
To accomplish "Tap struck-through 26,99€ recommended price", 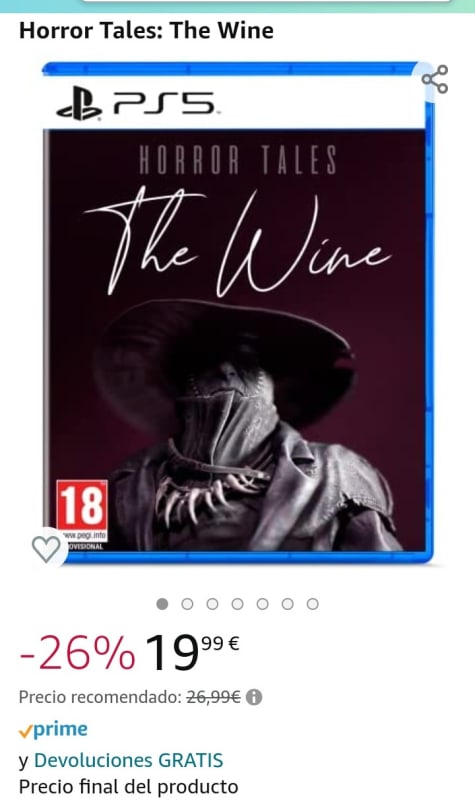I will (213, 698).
